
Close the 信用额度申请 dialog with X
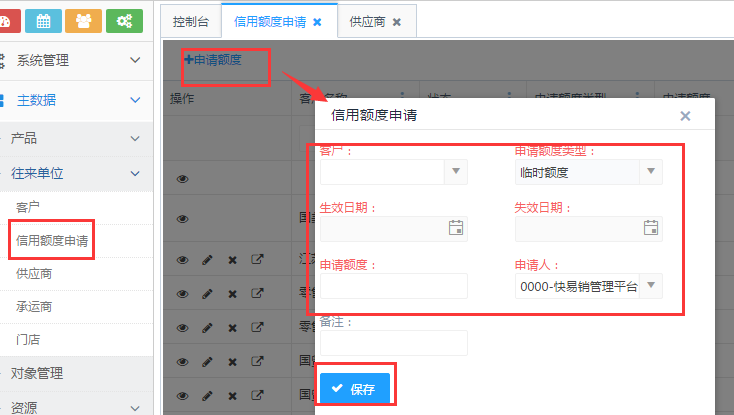[x=685, y=116]
